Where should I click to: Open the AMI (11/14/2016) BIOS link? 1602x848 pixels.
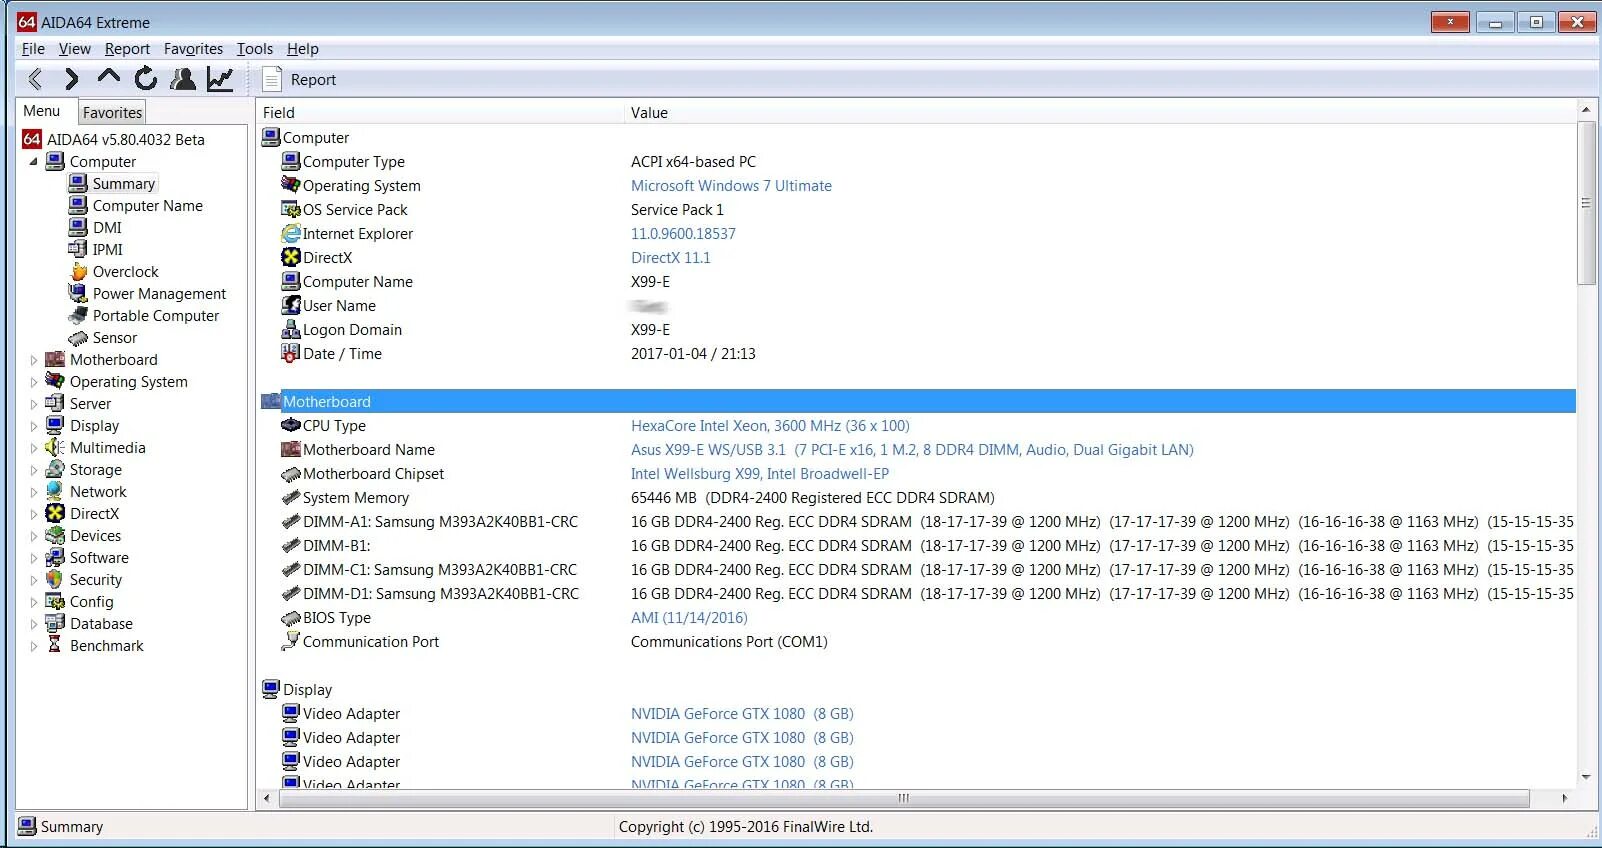click(689, 618)
